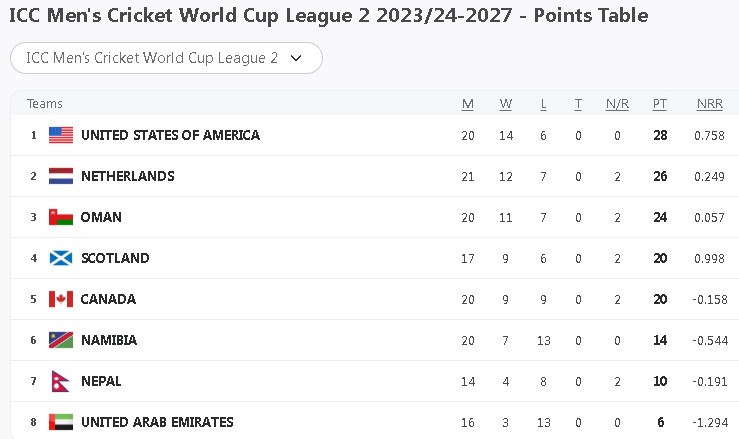
Task: Click the Namibia flag icon
Action: [61, 340]
